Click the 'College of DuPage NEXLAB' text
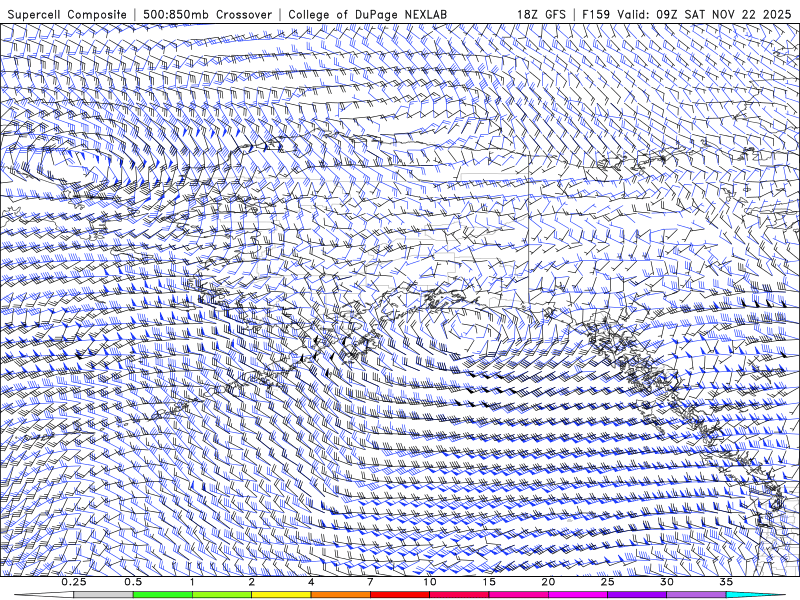Image resolution: width=800 pixels, height=600 pixels. (x=368, y=14)
